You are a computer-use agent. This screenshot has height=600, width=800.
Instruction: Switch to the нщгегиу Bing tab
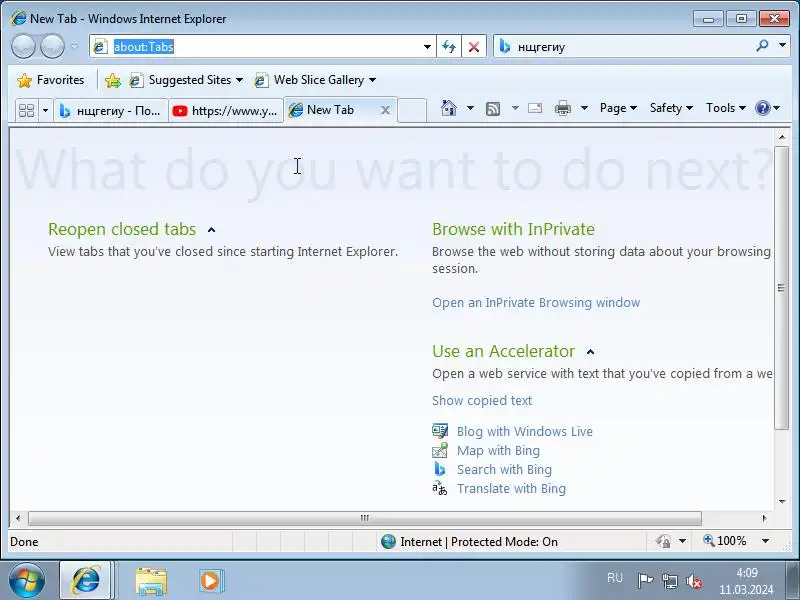pyautogui.click(x=111, y=110)
